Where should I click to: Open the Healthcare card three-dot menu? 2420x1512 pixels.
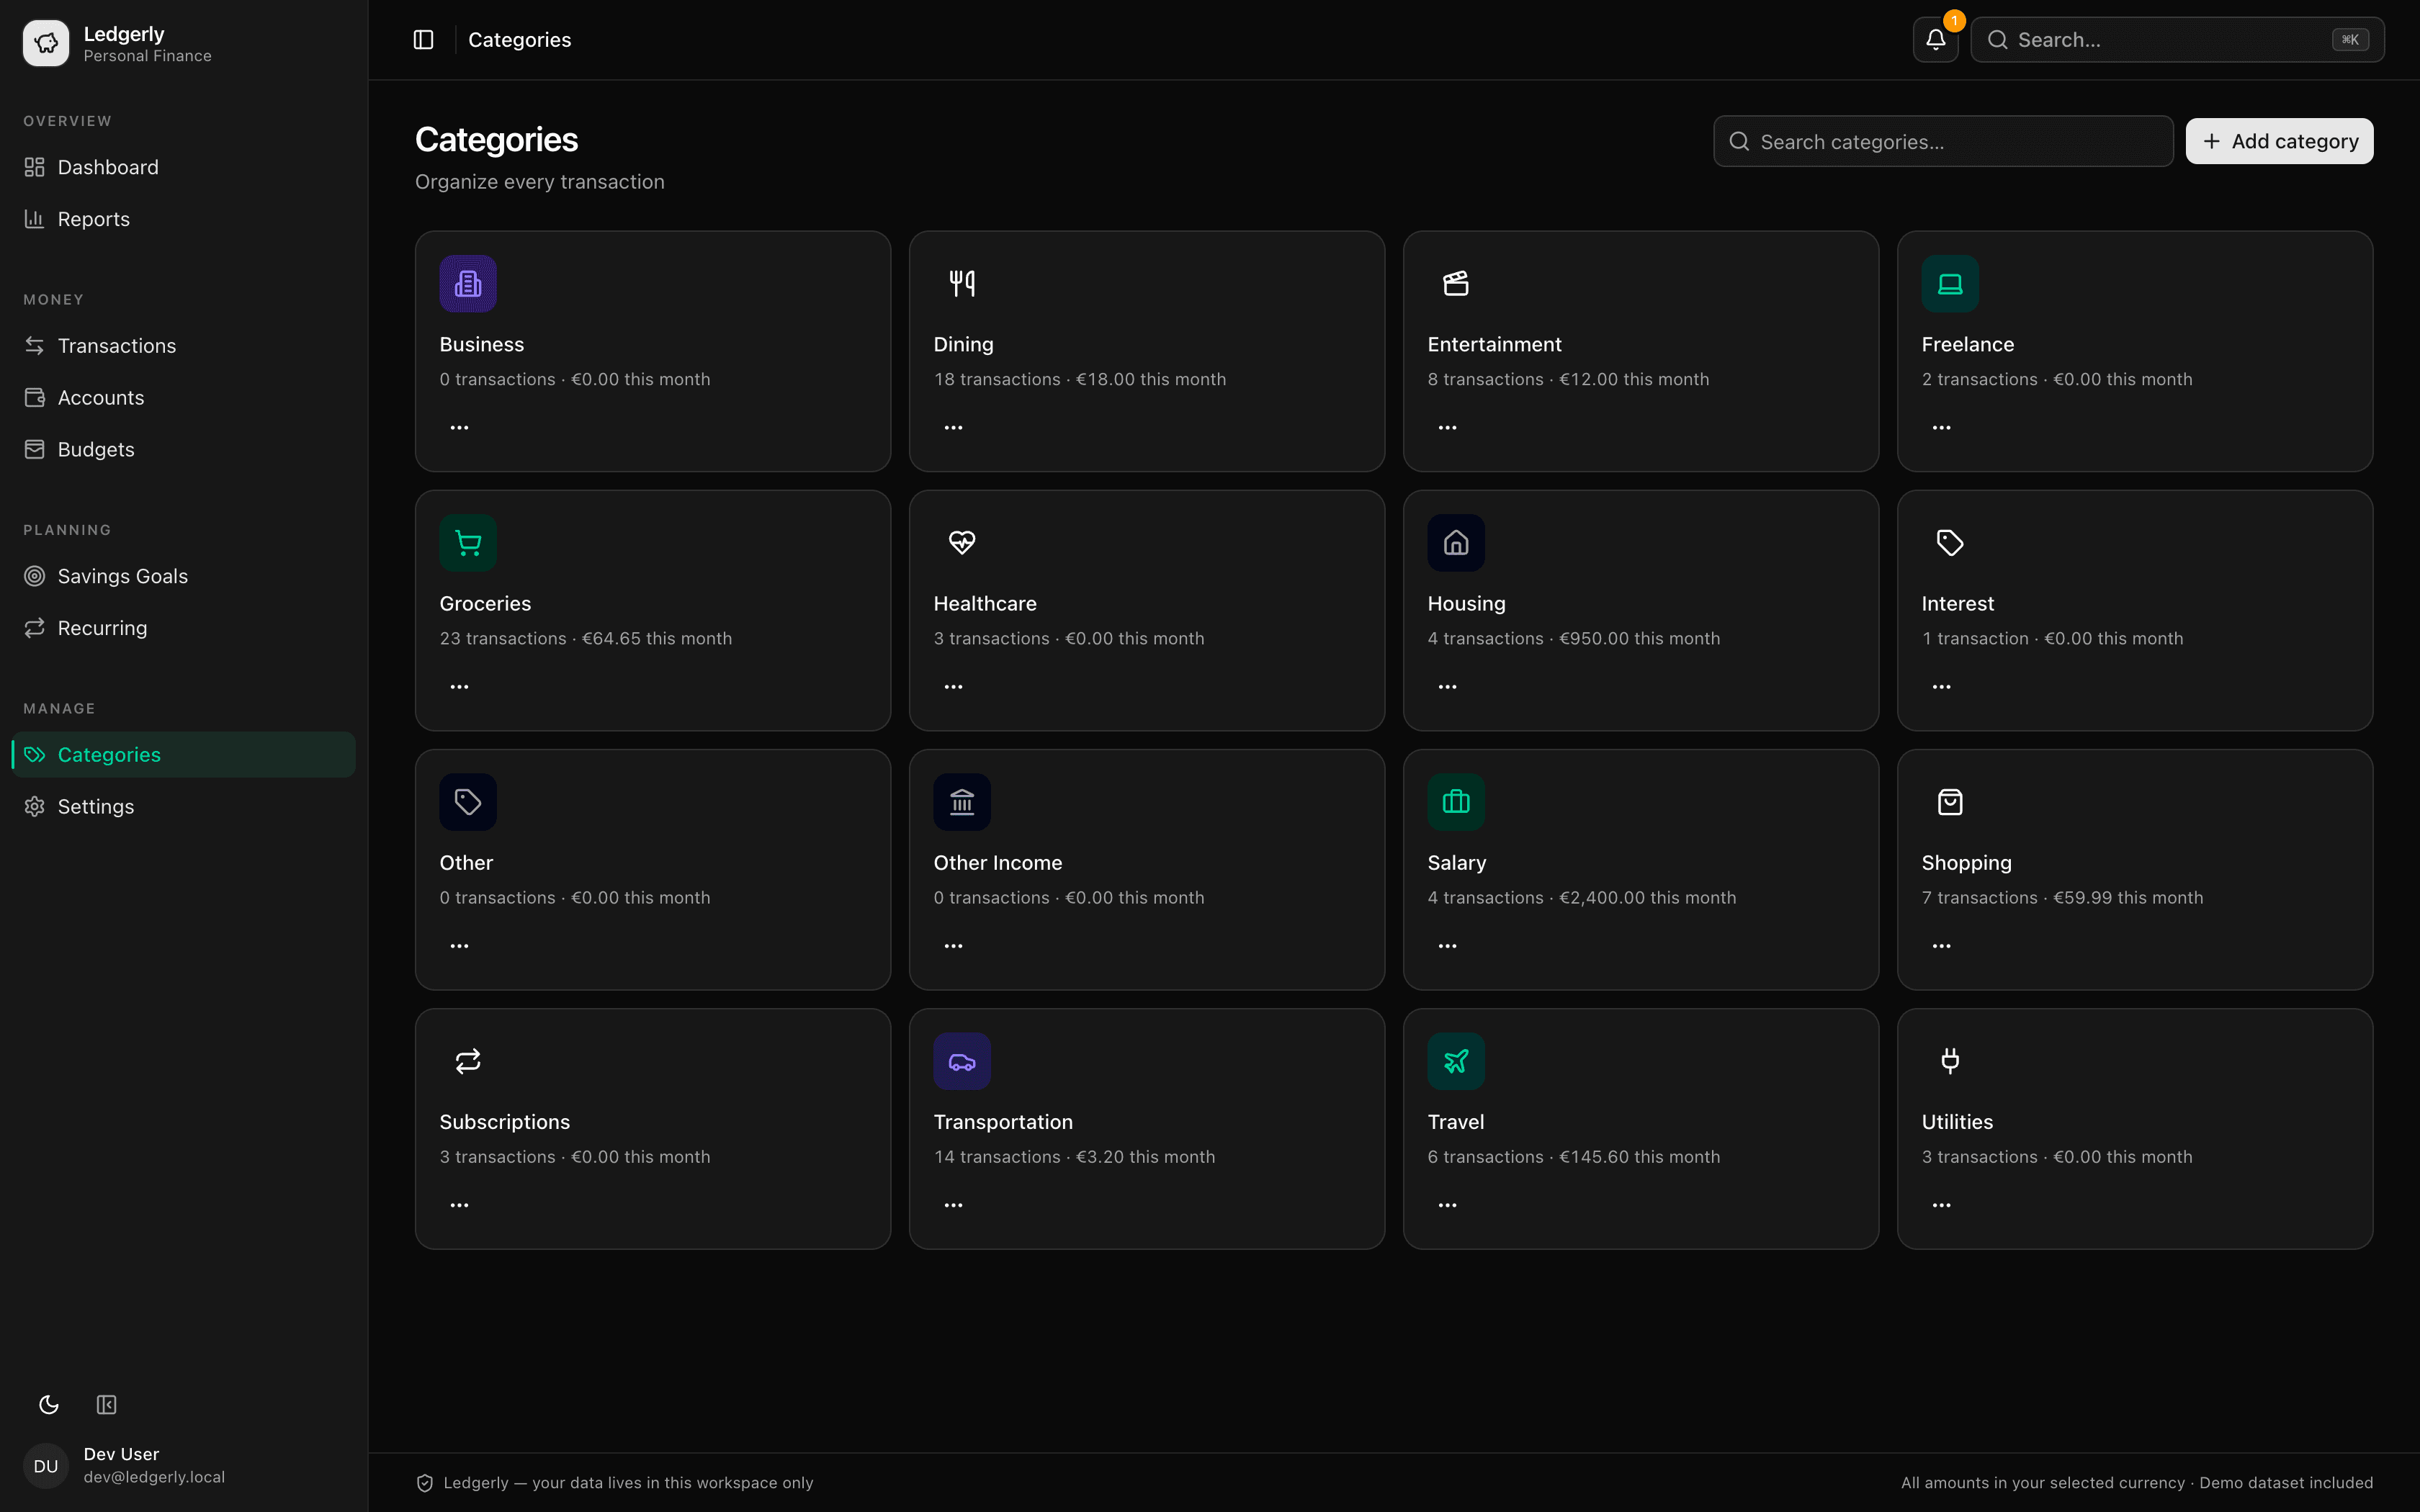953,687
